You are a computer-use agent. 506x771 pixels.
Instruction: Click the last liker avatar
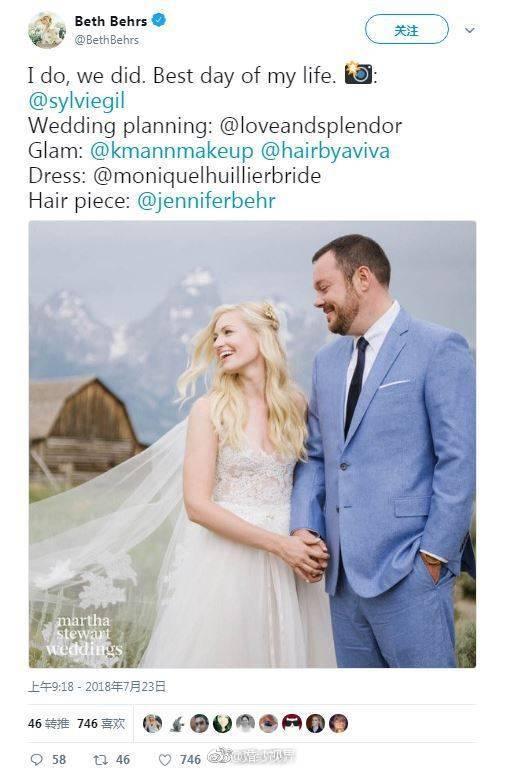click(338, 723)
